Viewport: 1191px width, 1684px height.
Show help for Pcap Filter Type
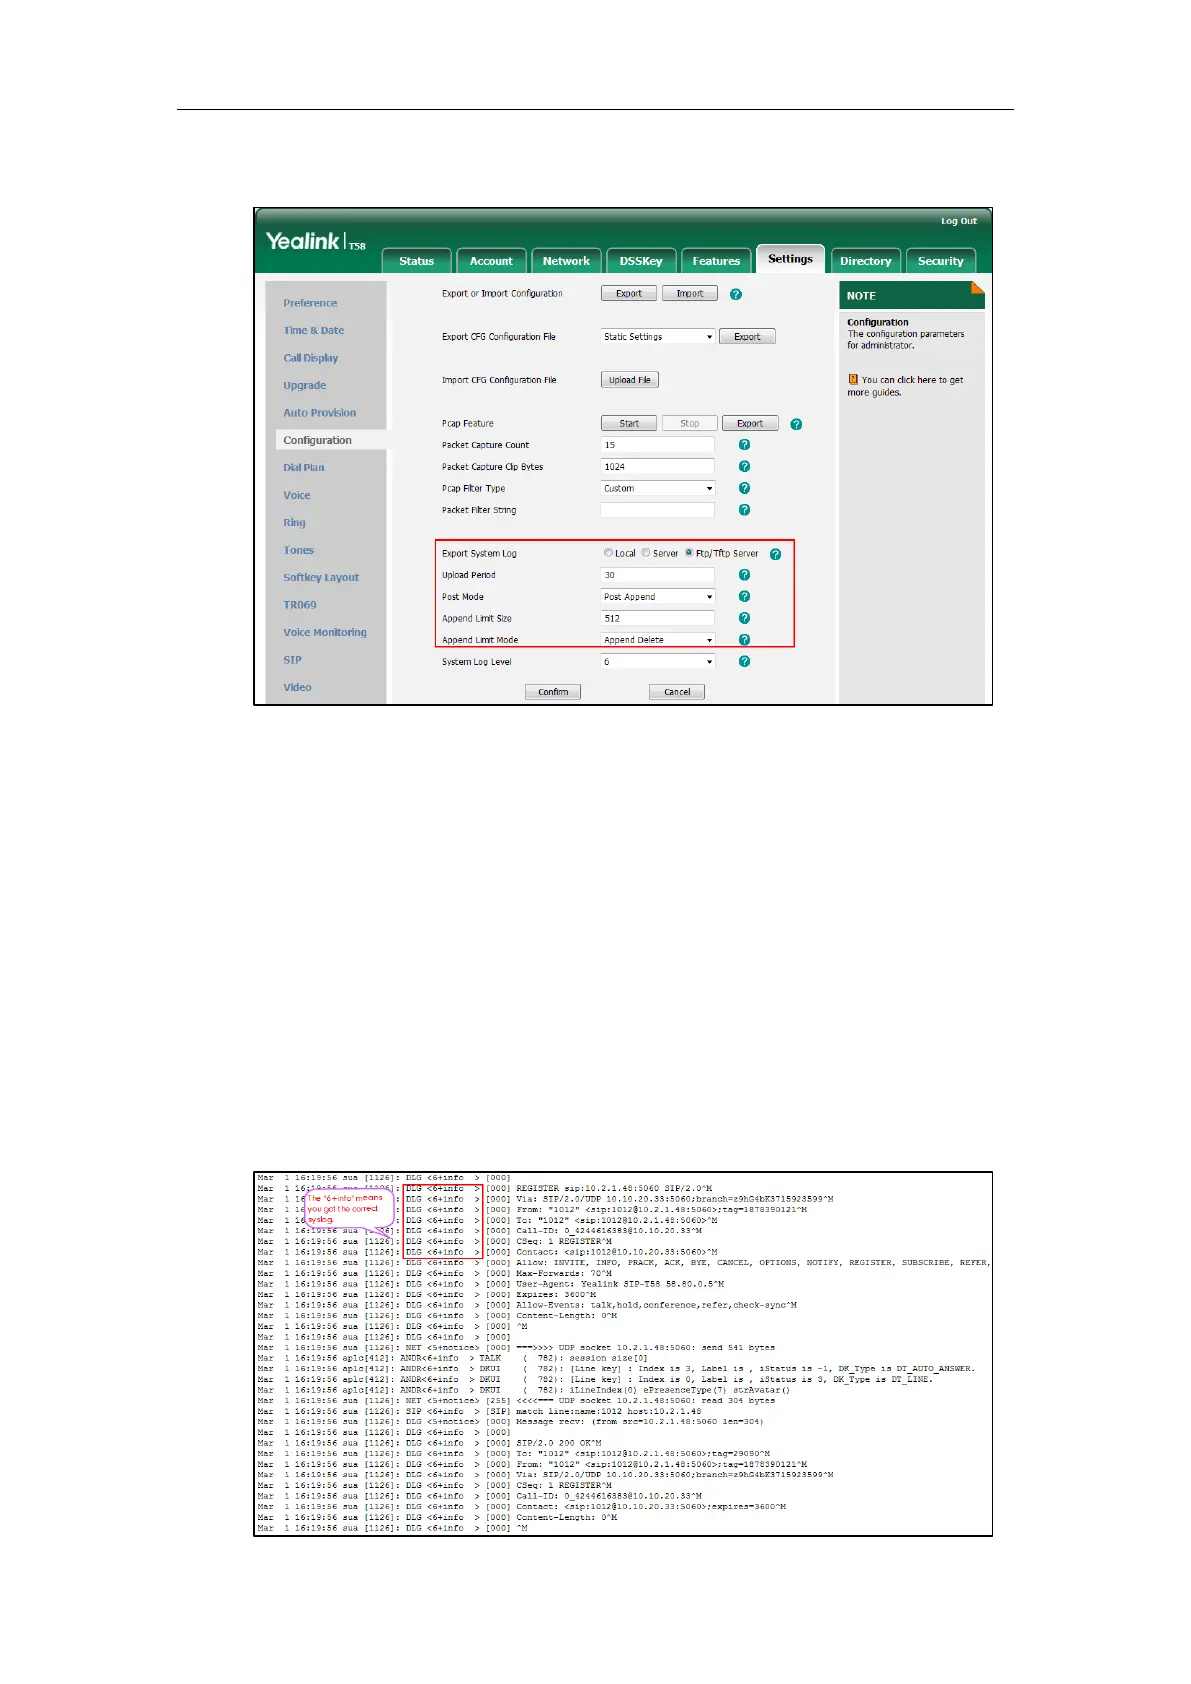[x=744, y=488]
